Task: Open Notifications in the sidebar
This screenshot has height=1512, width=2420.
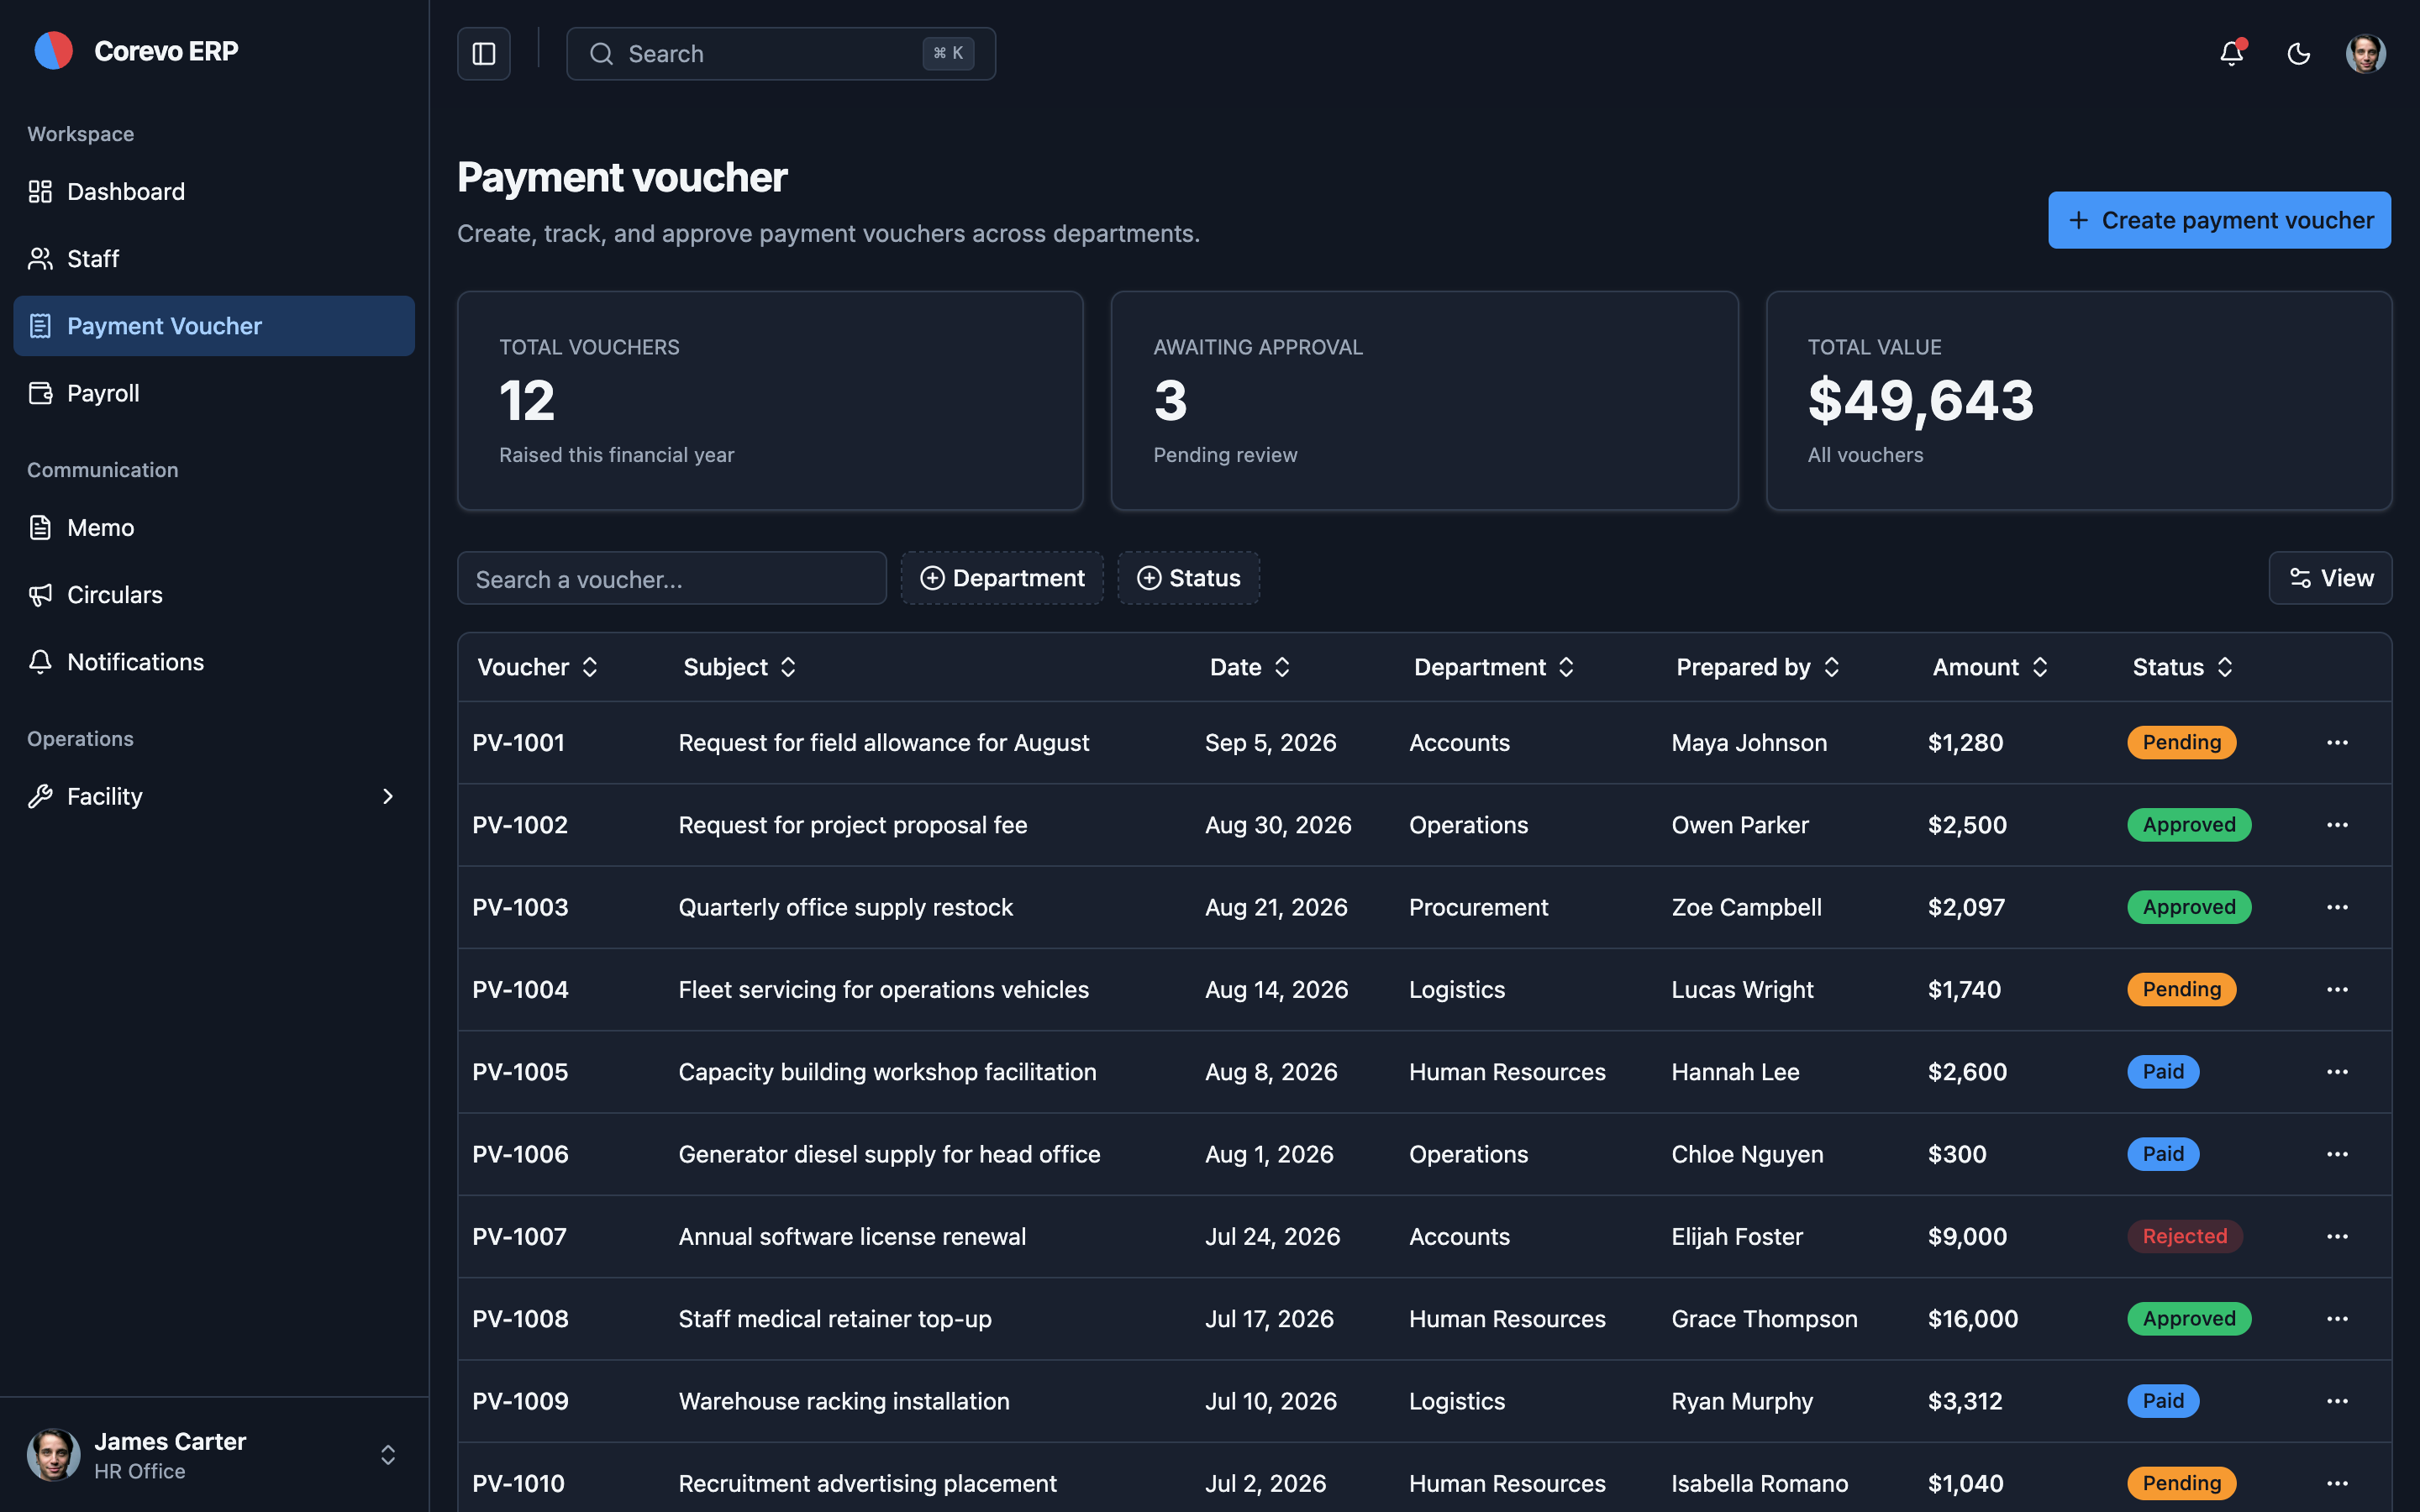Action: coord(214,662)
